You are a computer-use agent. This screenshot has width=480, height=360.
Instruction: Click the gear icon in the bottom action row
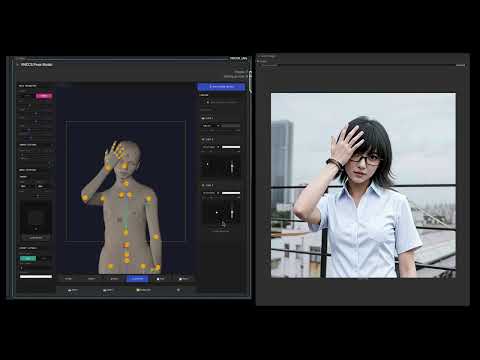click(x=178, y=290)
